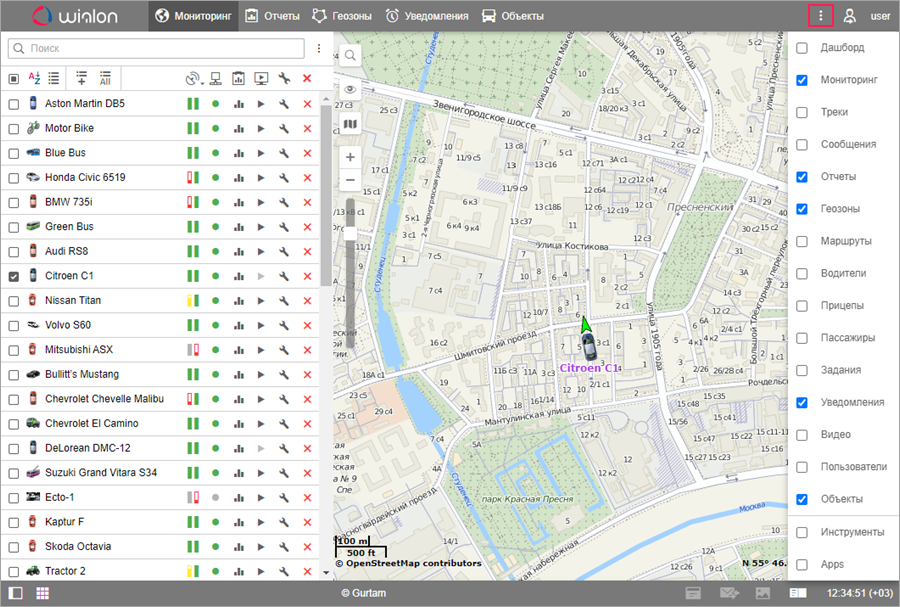Sort the unit list alphabetically A-Z
900x607 pixels.
(34, 79)
